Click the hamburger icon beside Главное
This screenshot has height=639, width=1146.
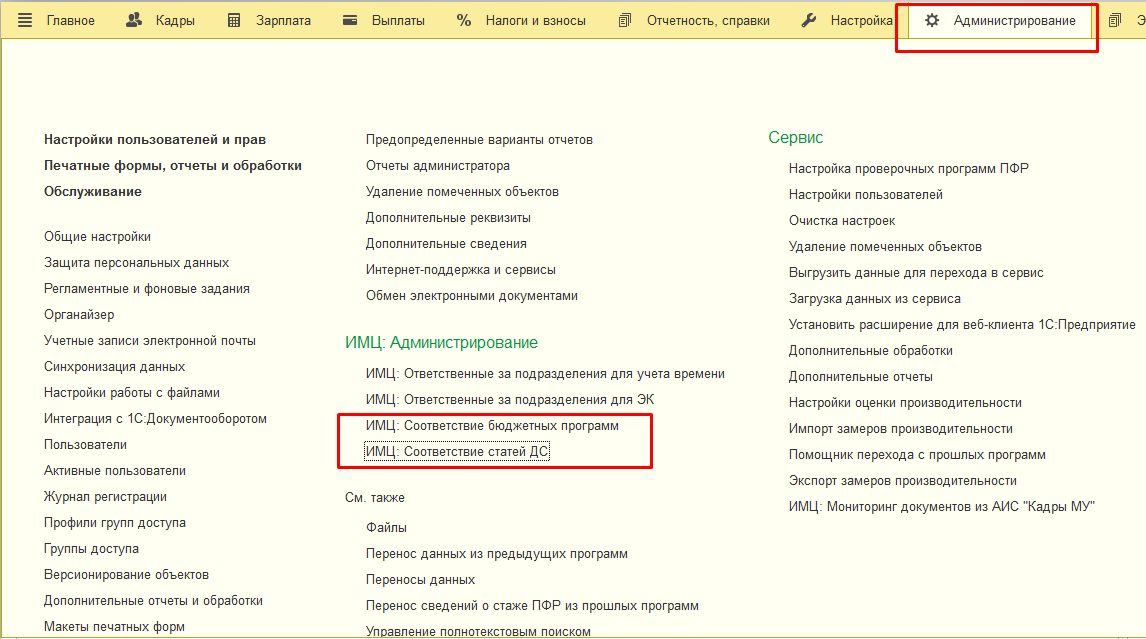pyautogui.click(x=24, y=20)
